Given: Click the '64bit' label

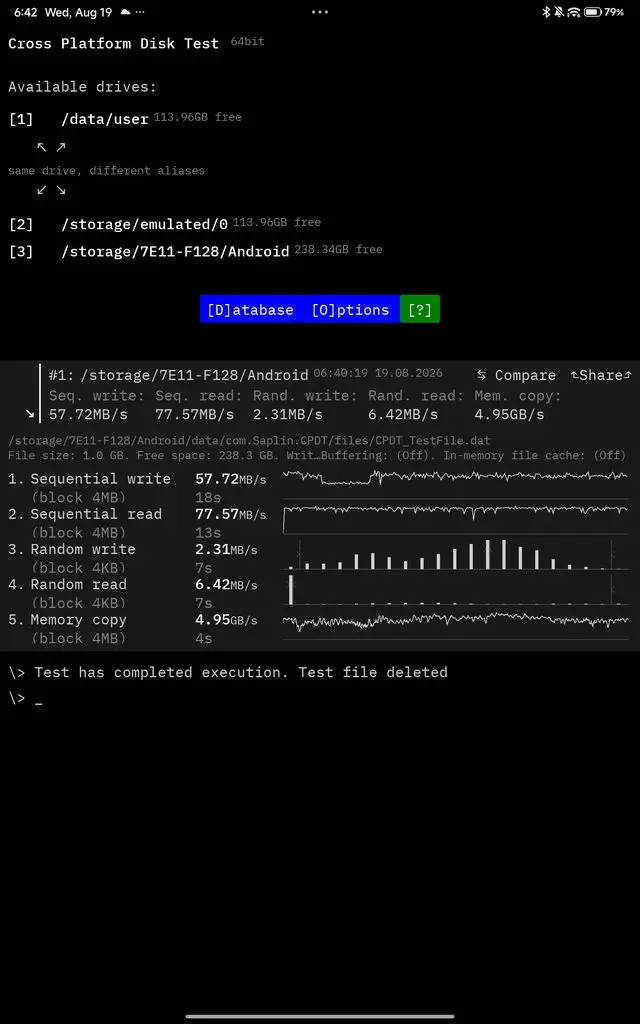Looking at the screenshot, I should click(x=248, y=42).
